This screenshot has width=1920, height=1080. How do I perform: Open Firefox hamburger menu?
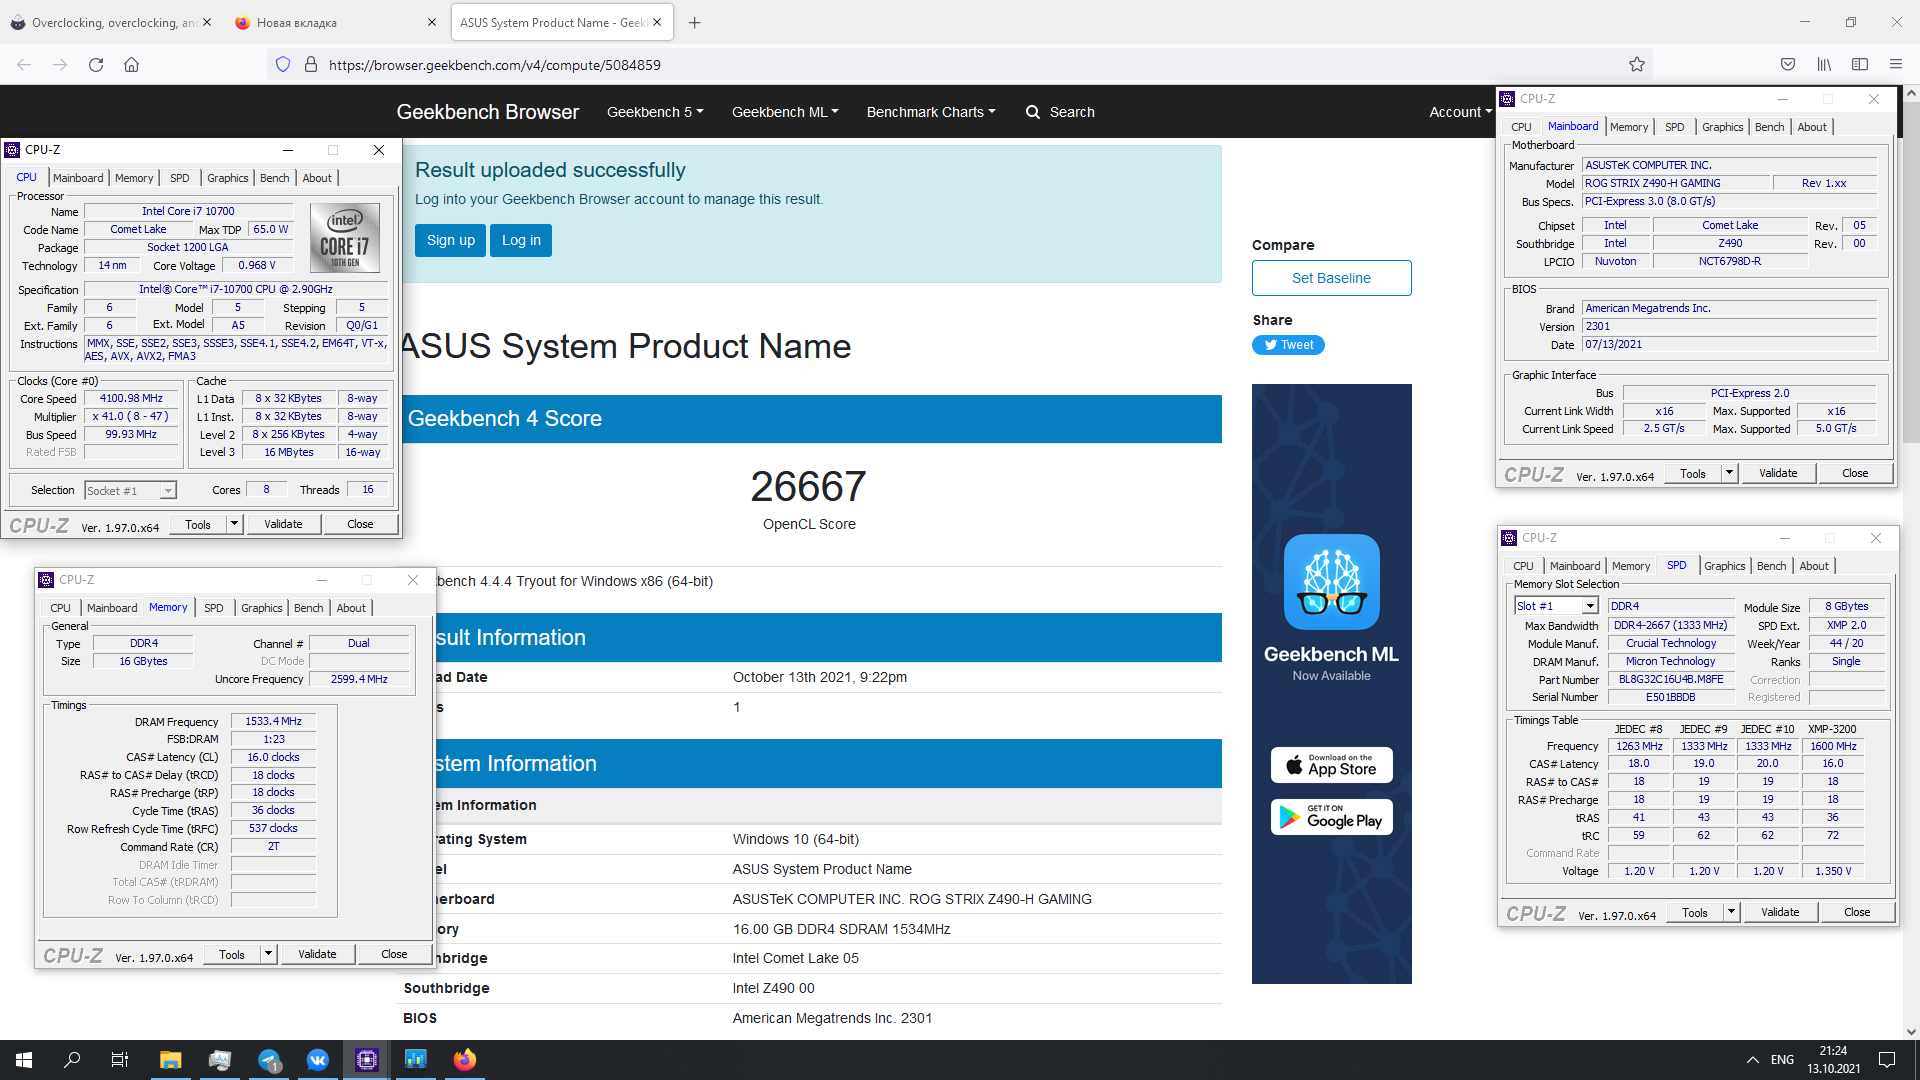[x=1896, y=65]
